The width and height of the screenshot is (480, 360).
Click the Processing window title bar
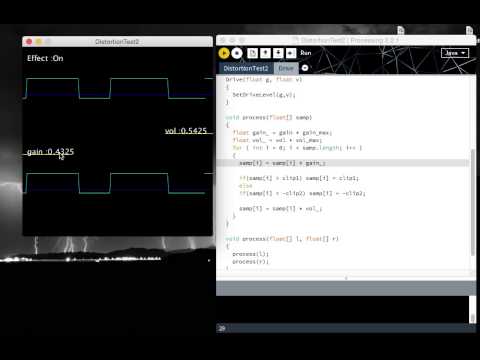coord(346,40)
